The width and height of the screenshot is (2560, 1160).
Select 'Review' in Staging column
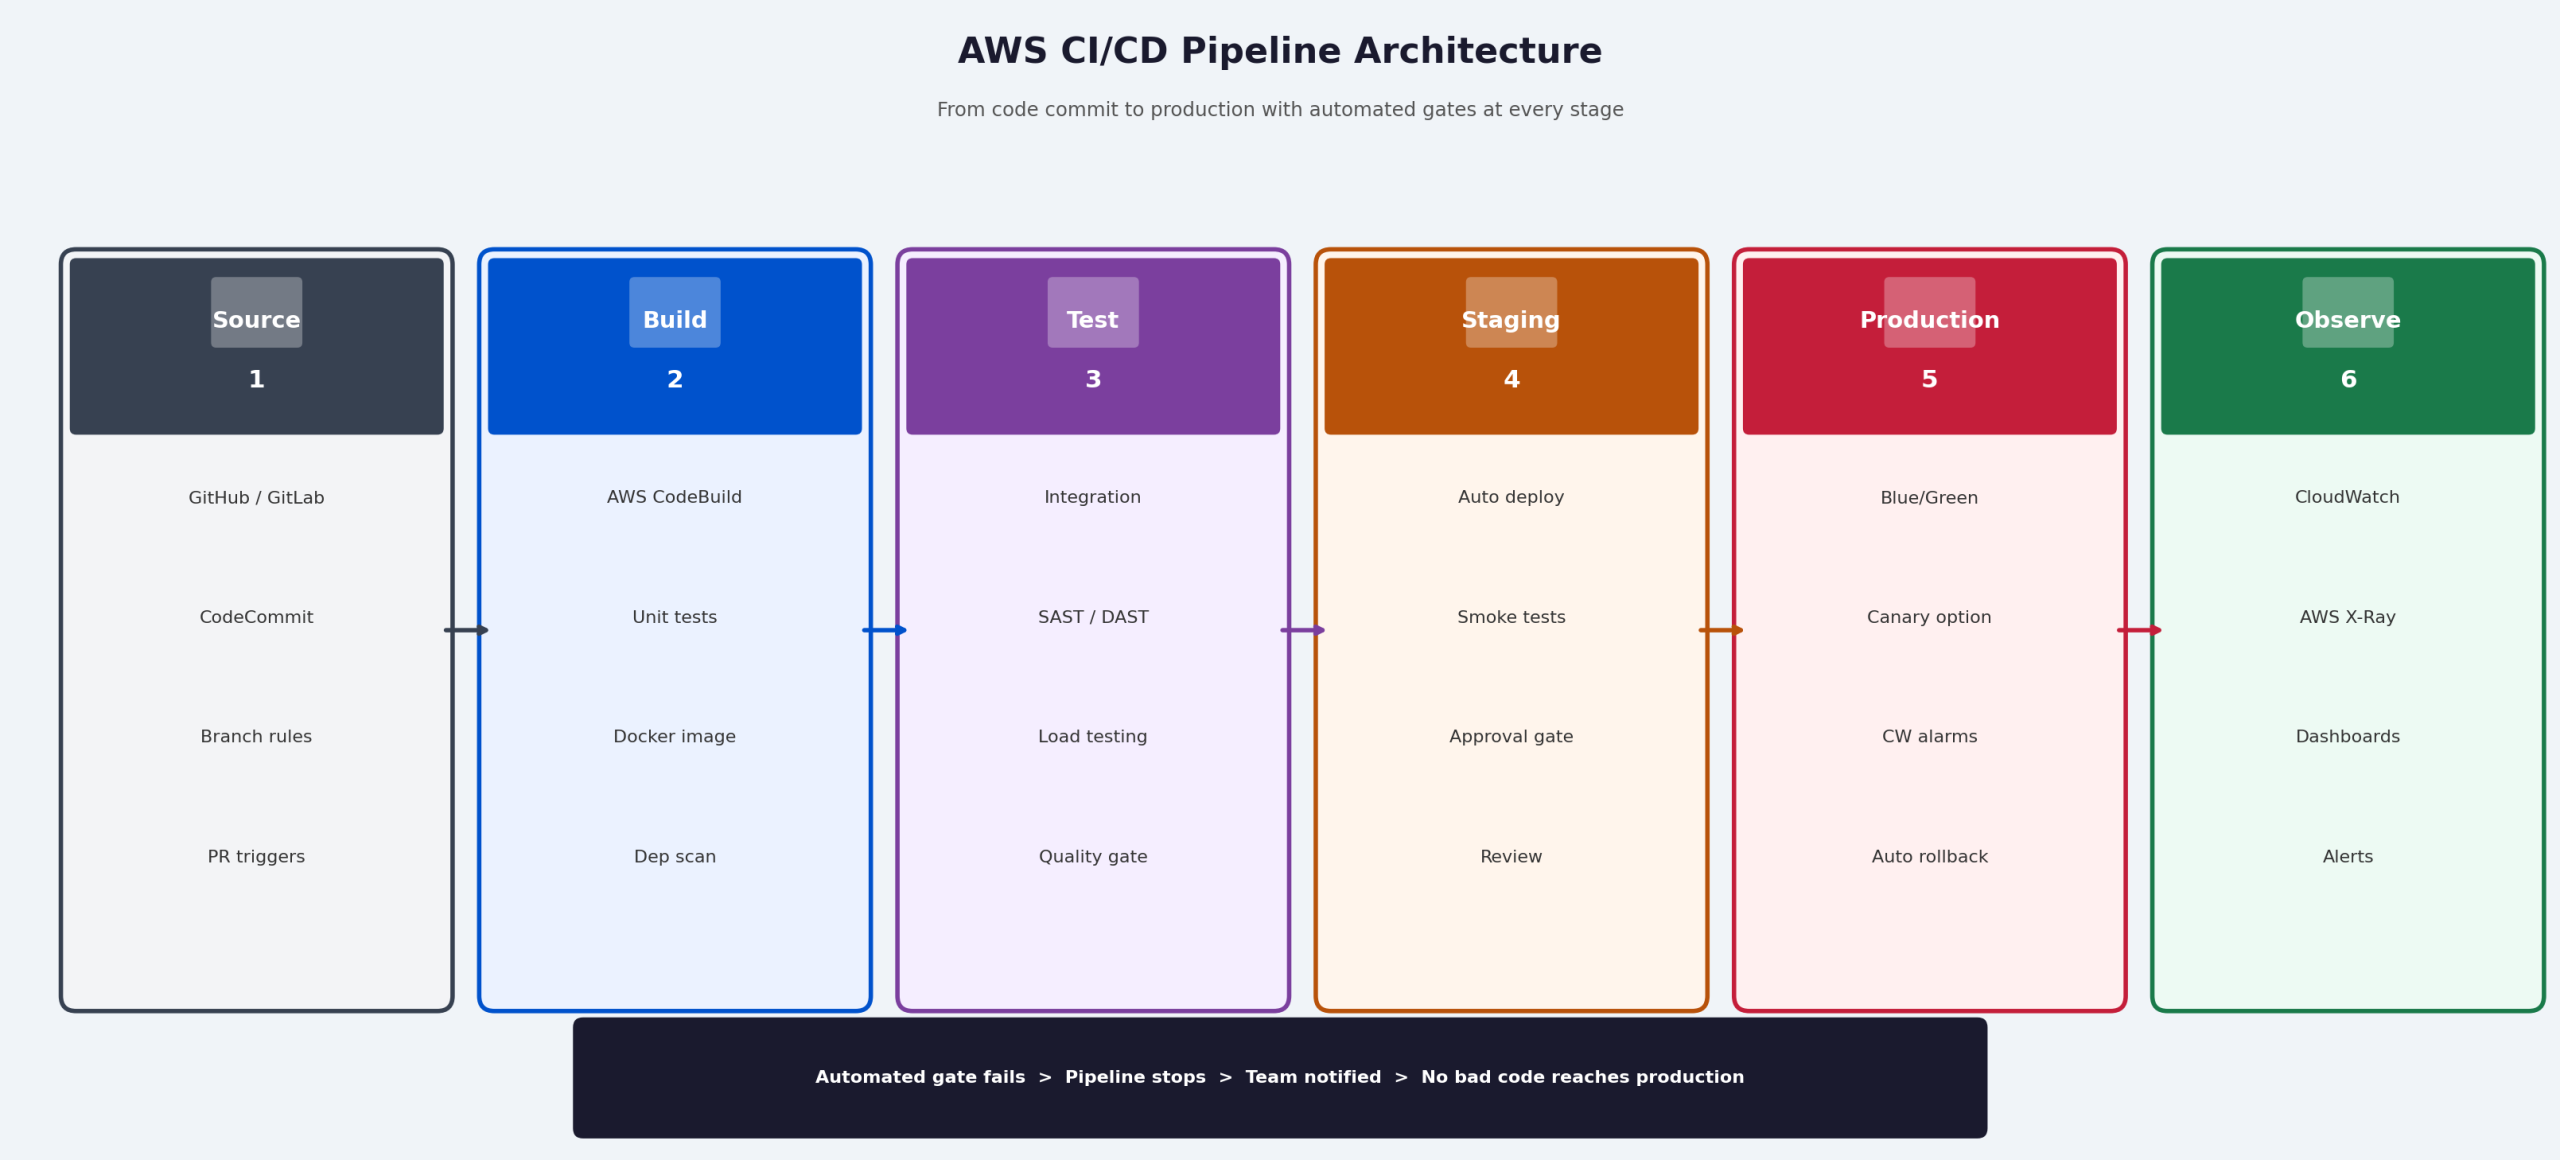pyautogui.click(x=1511, y=857)
